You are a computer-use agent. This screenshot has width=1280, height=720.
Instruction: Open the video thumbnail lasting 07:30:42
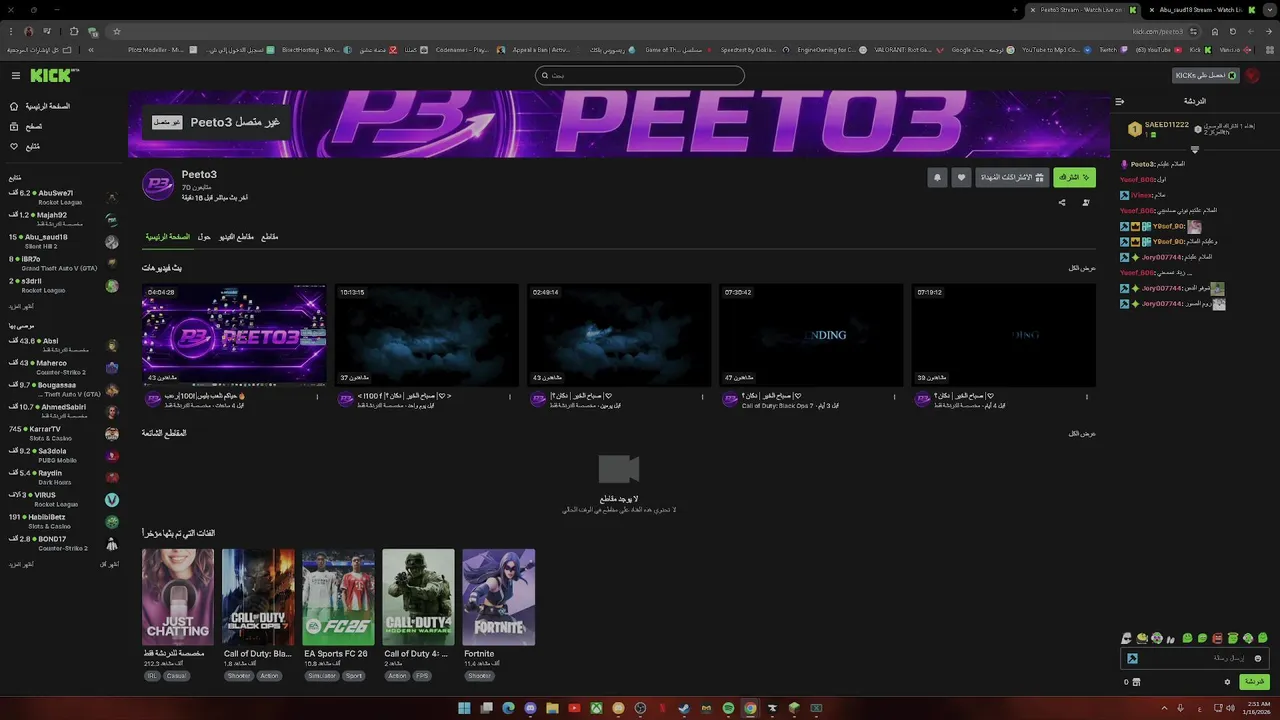point(811,335)
